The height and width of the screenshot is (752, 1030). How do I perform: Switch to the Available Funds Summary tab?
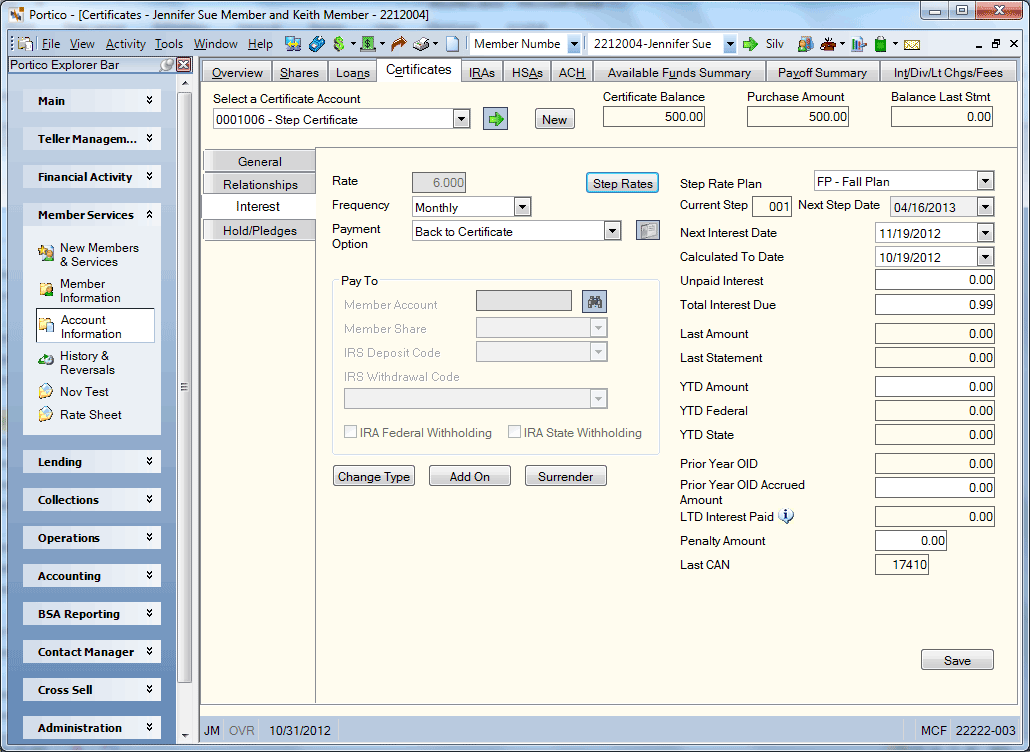679,72
